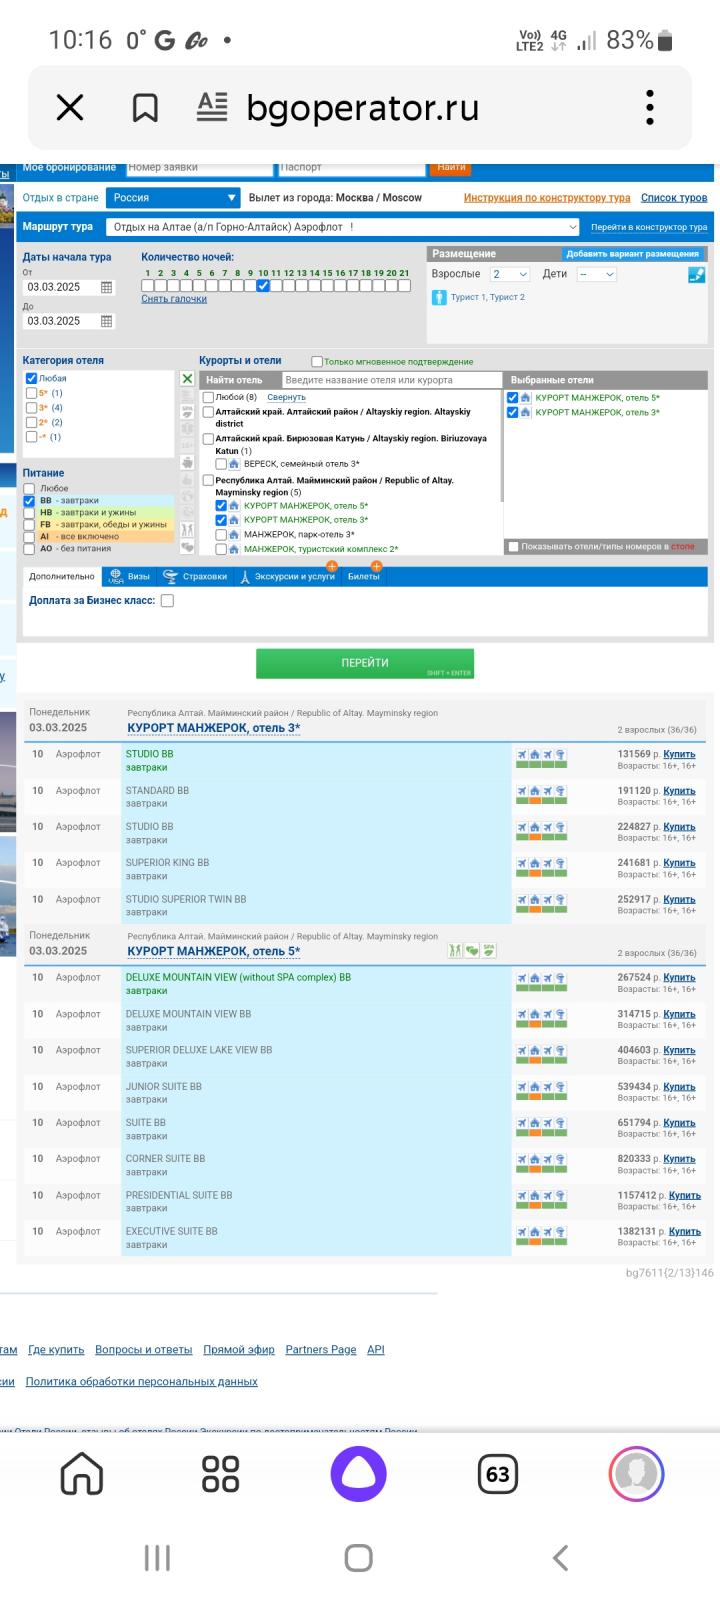Click 'Купить' for the 267524 р. offer

pos(679,977)
